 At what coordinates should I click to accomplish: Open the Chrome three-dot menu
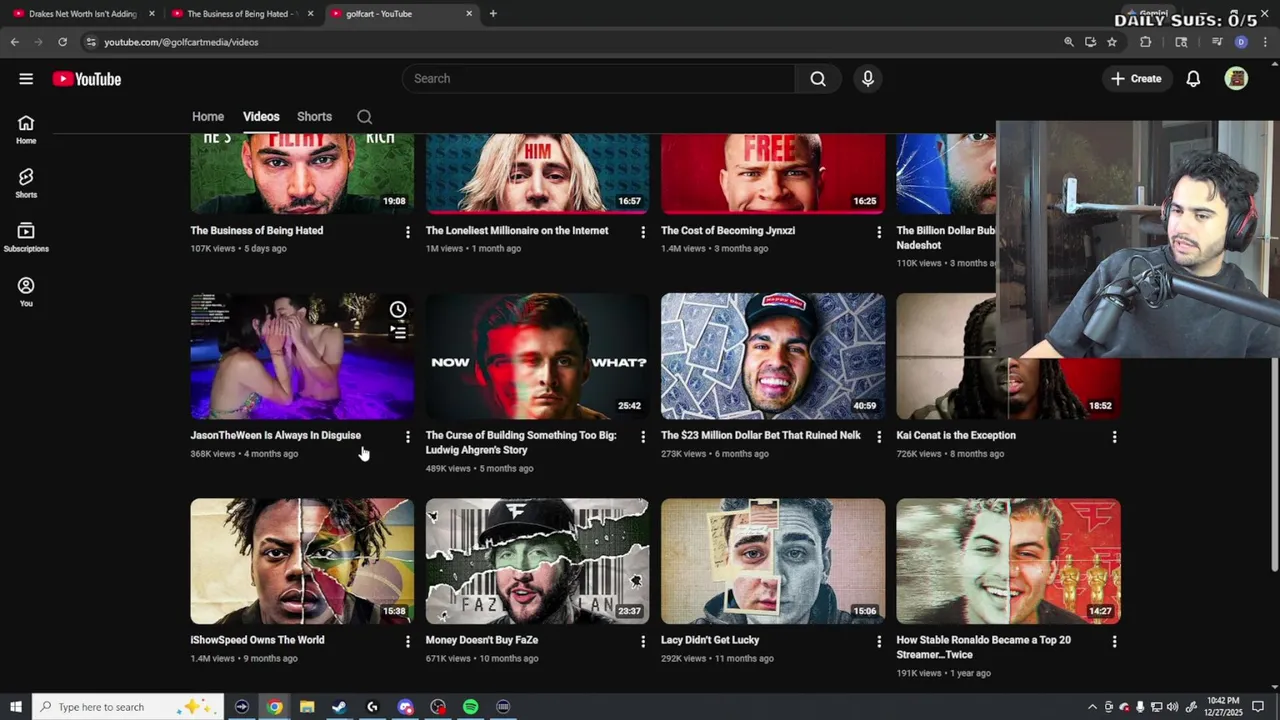click(x=1265, y=42)
